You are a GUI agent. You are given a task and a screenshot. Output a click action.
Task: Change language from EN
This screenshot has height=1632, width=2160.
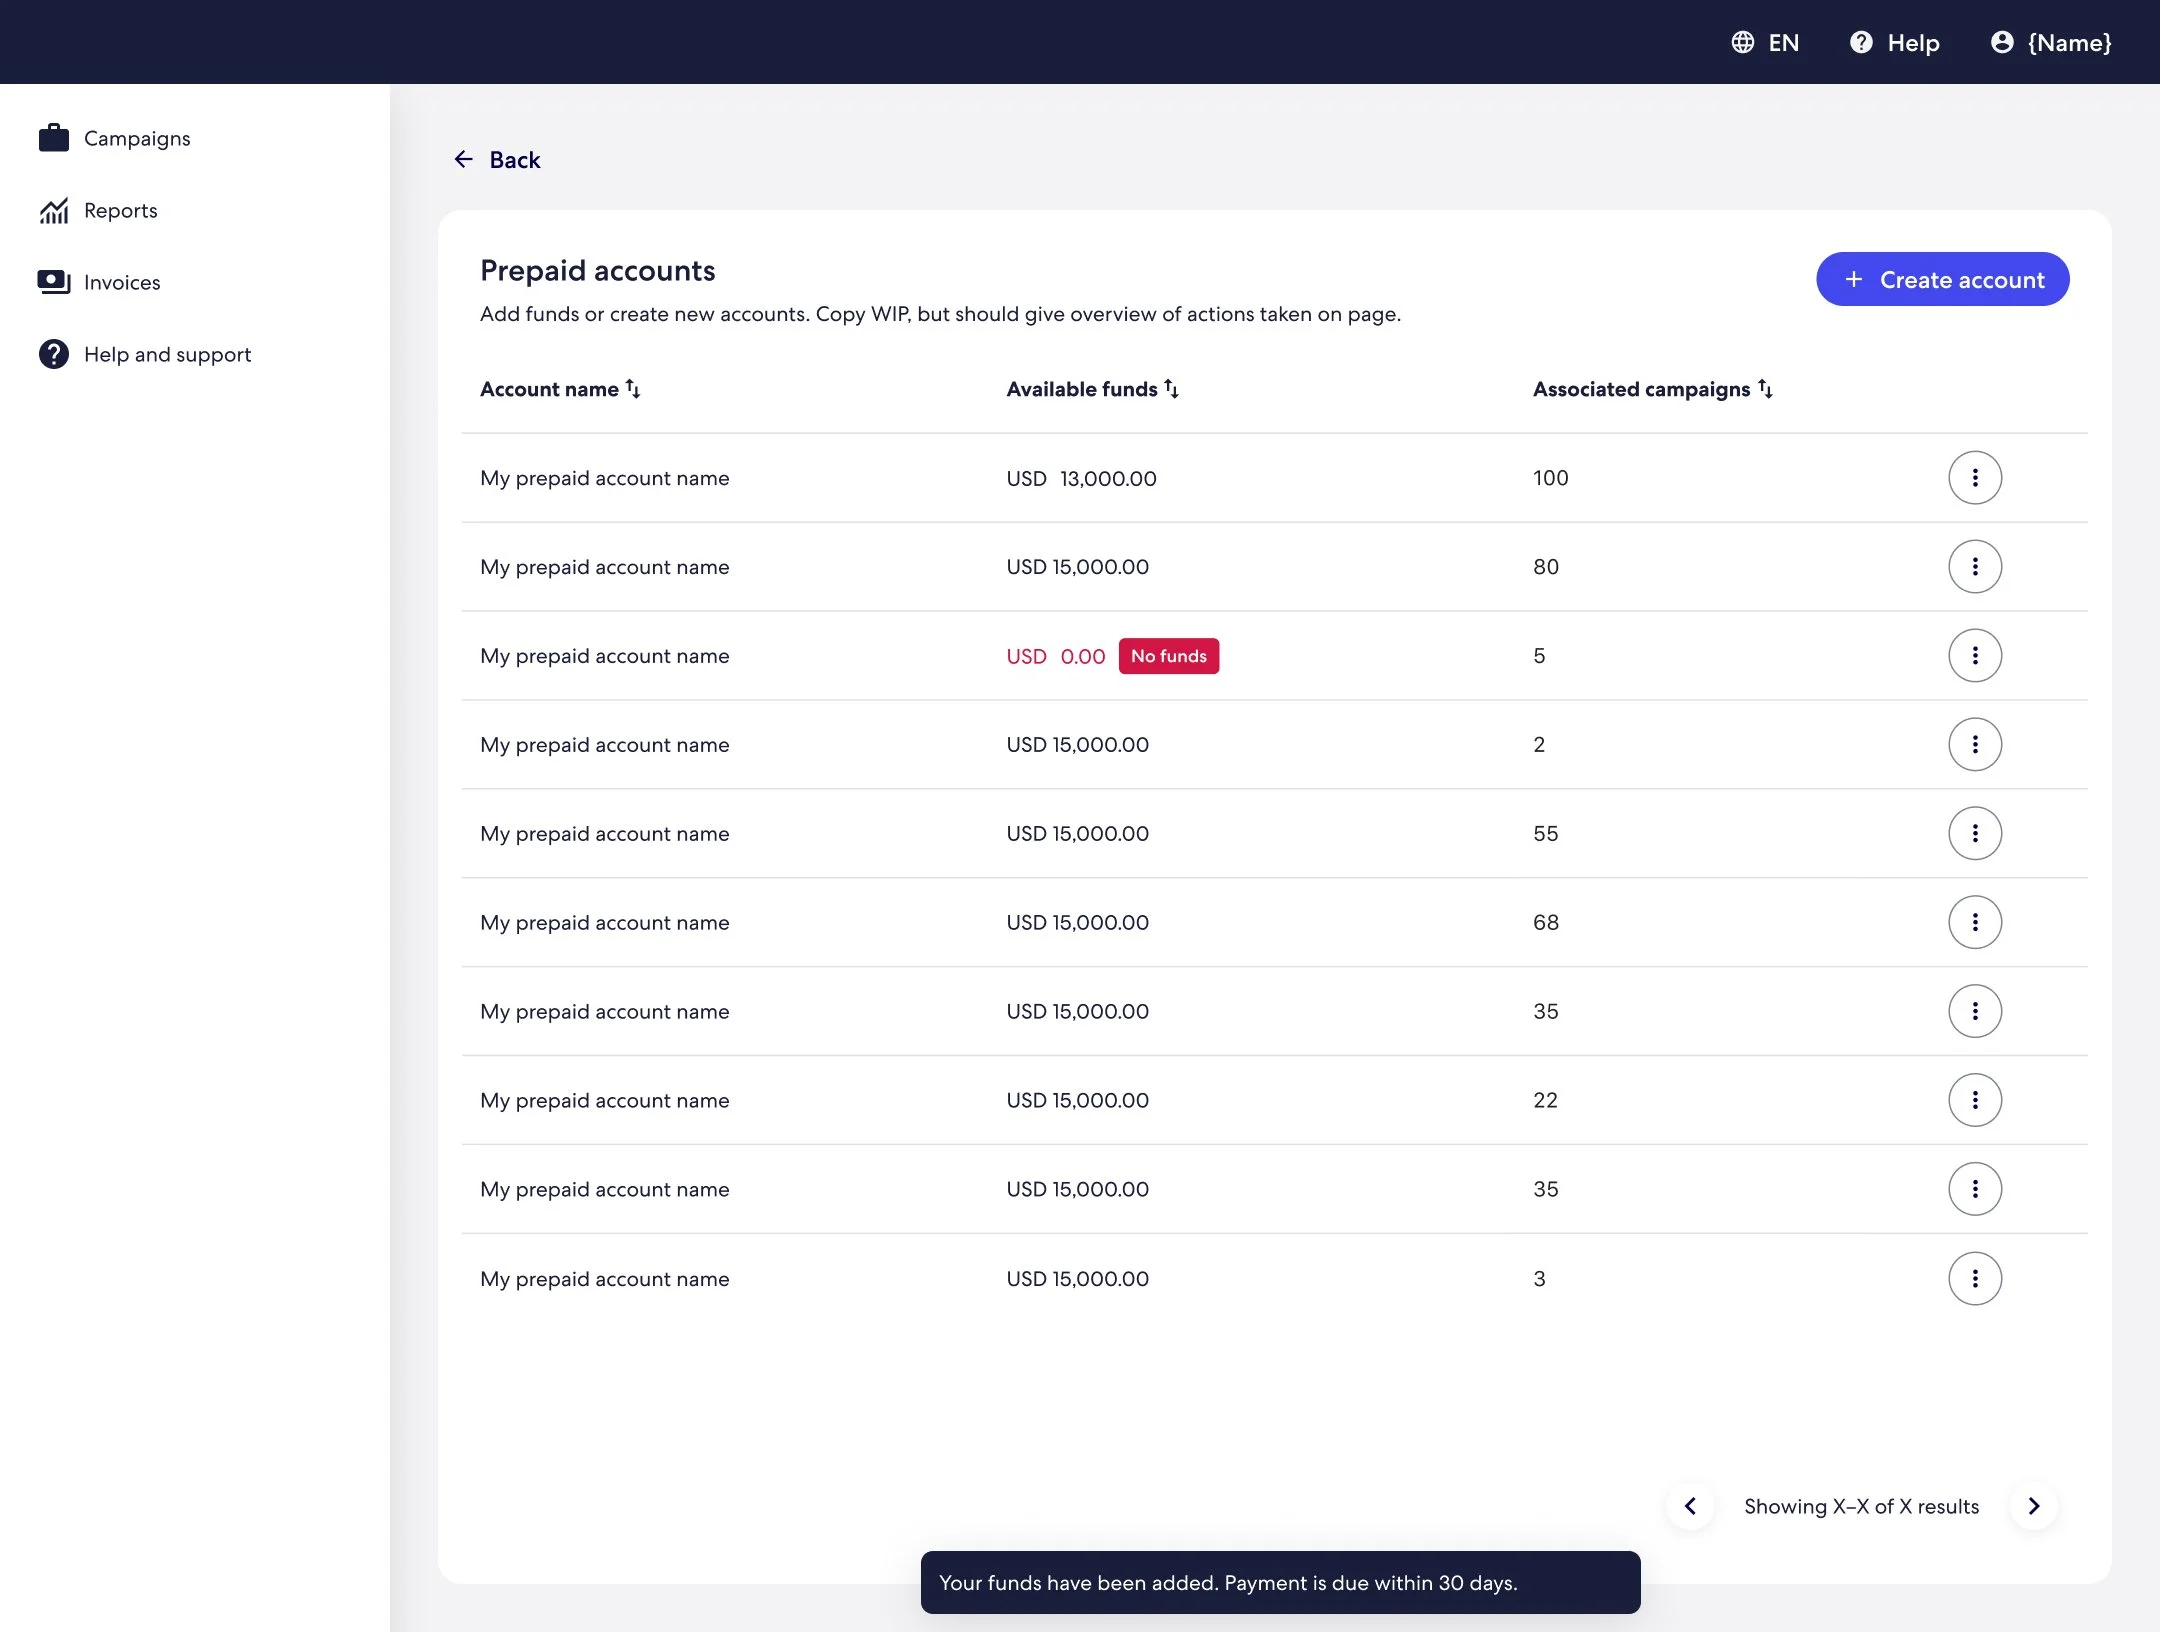1765,42
